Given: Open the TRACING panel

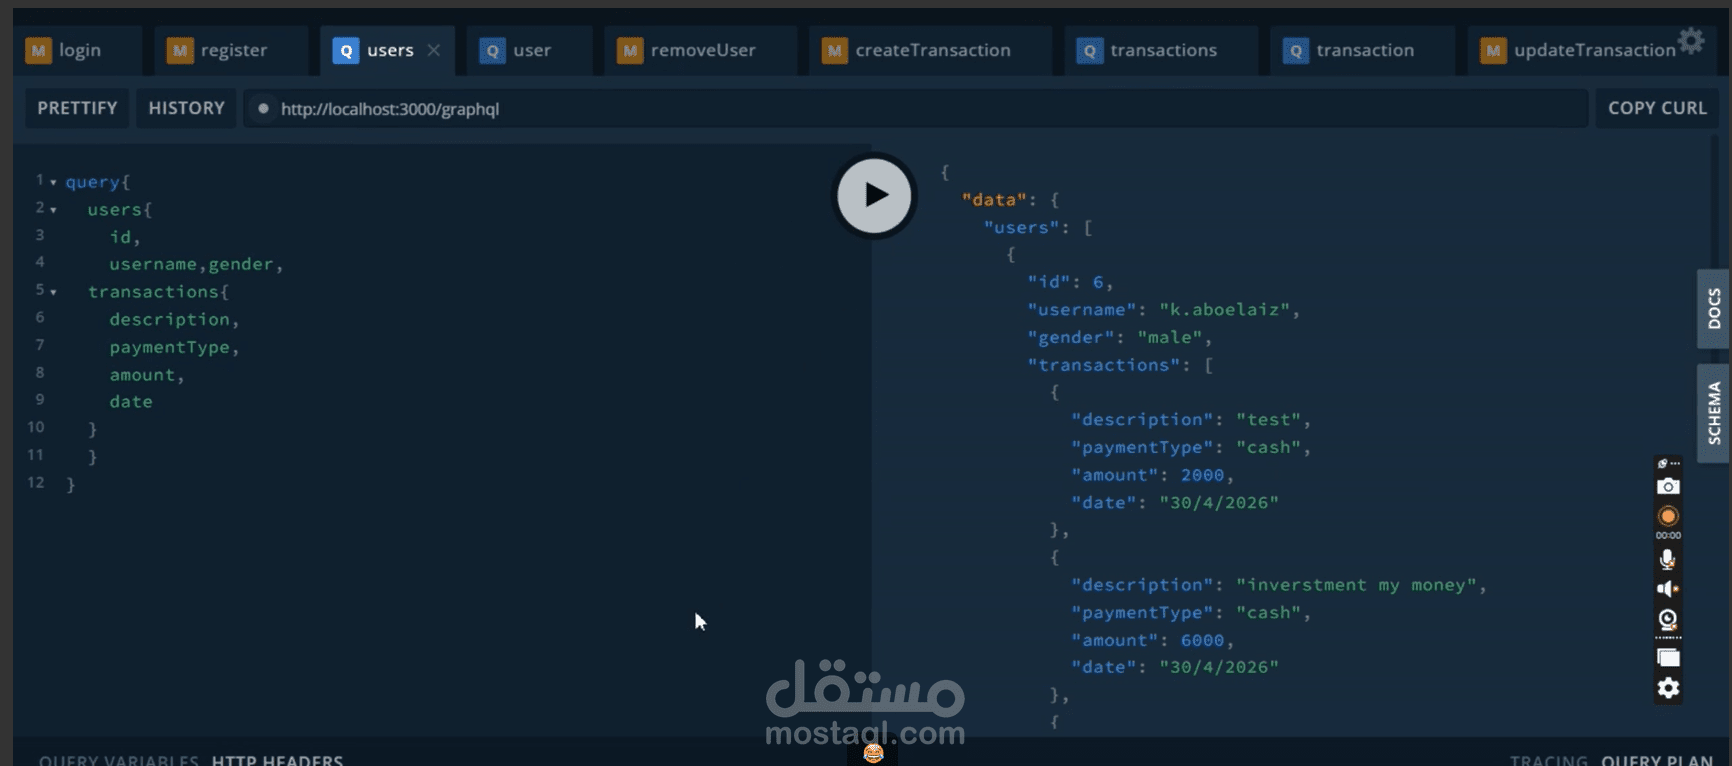Looking at the screenshot, I should tap(1548, 759).
